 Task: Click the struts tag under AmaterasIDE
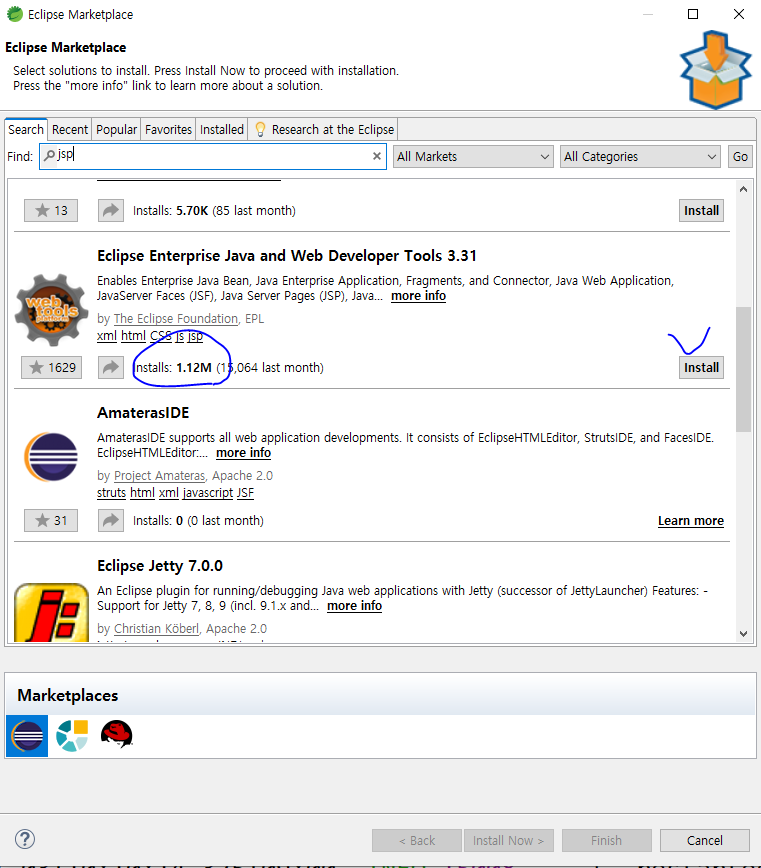[111, 493]
